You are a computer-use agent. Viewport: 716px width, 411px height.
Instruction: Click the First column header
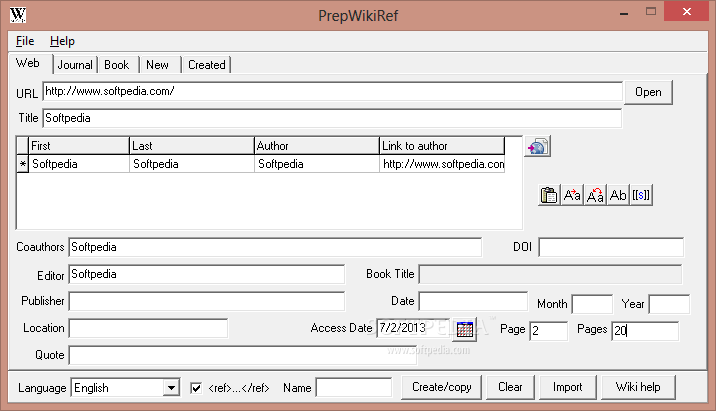pyautogui.click(x=79, y=146)
